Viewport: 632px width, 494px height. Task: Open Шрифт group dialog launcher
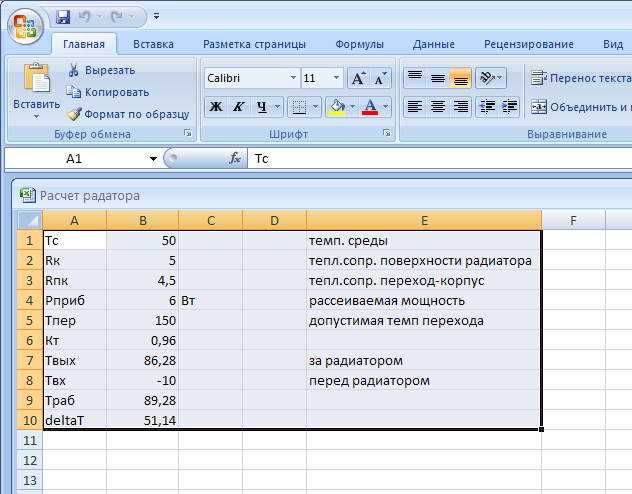[x=387, y=133]
